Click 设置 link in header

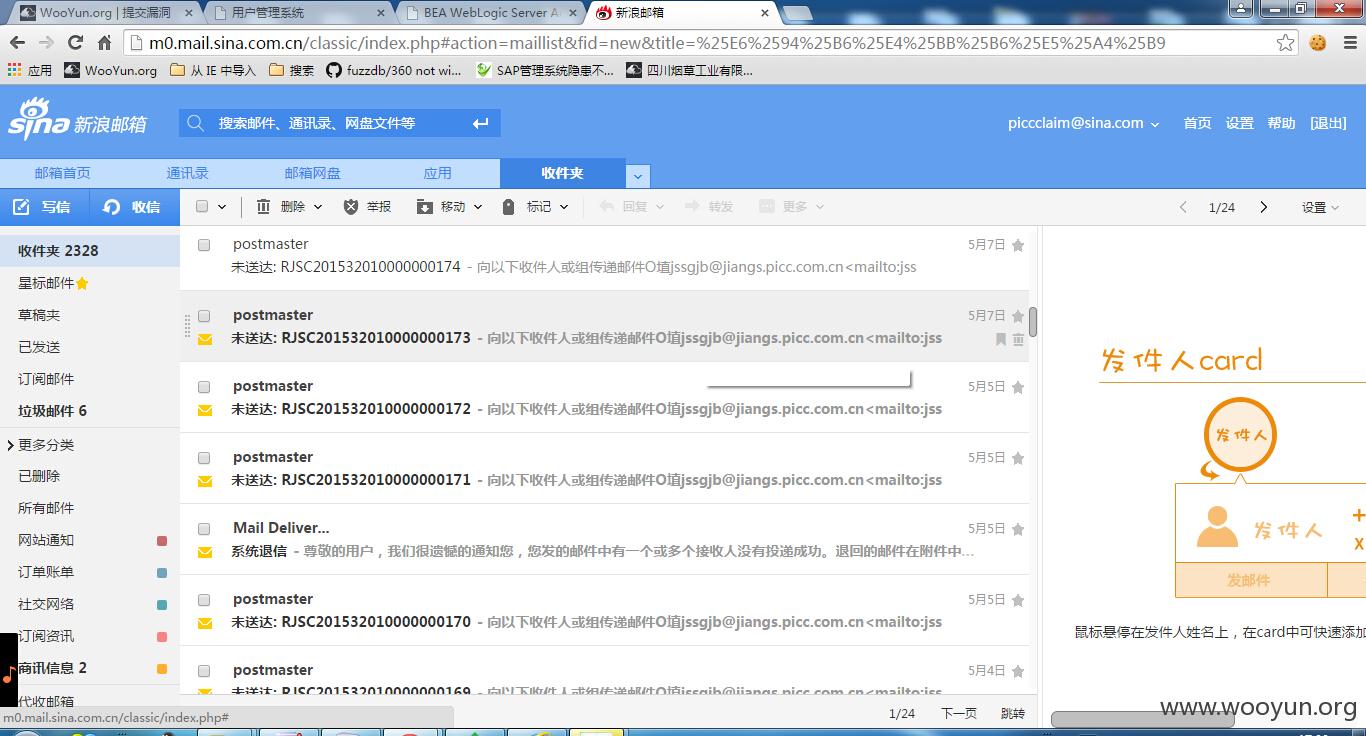click(1239, 123)
